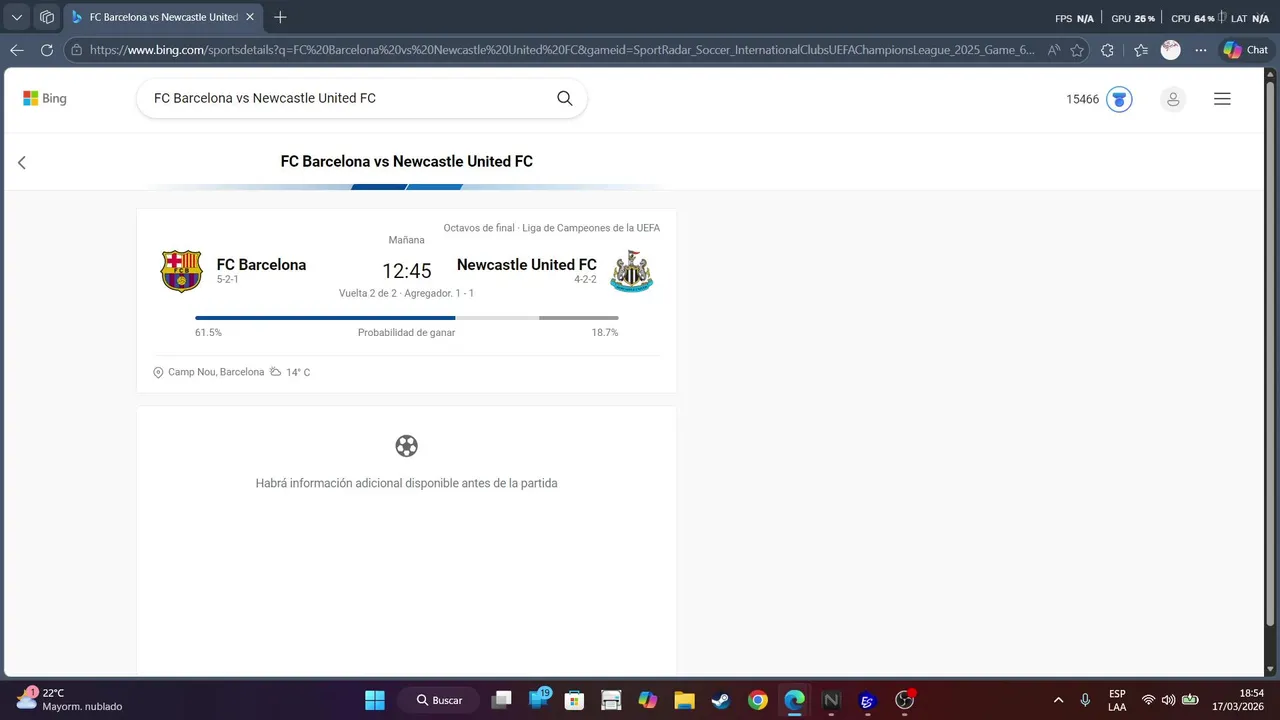This screenshot has height=720, width=1280.
Task: Close the FC Barcelona vs Newcastle tab
Action: (x=250, y=17)
